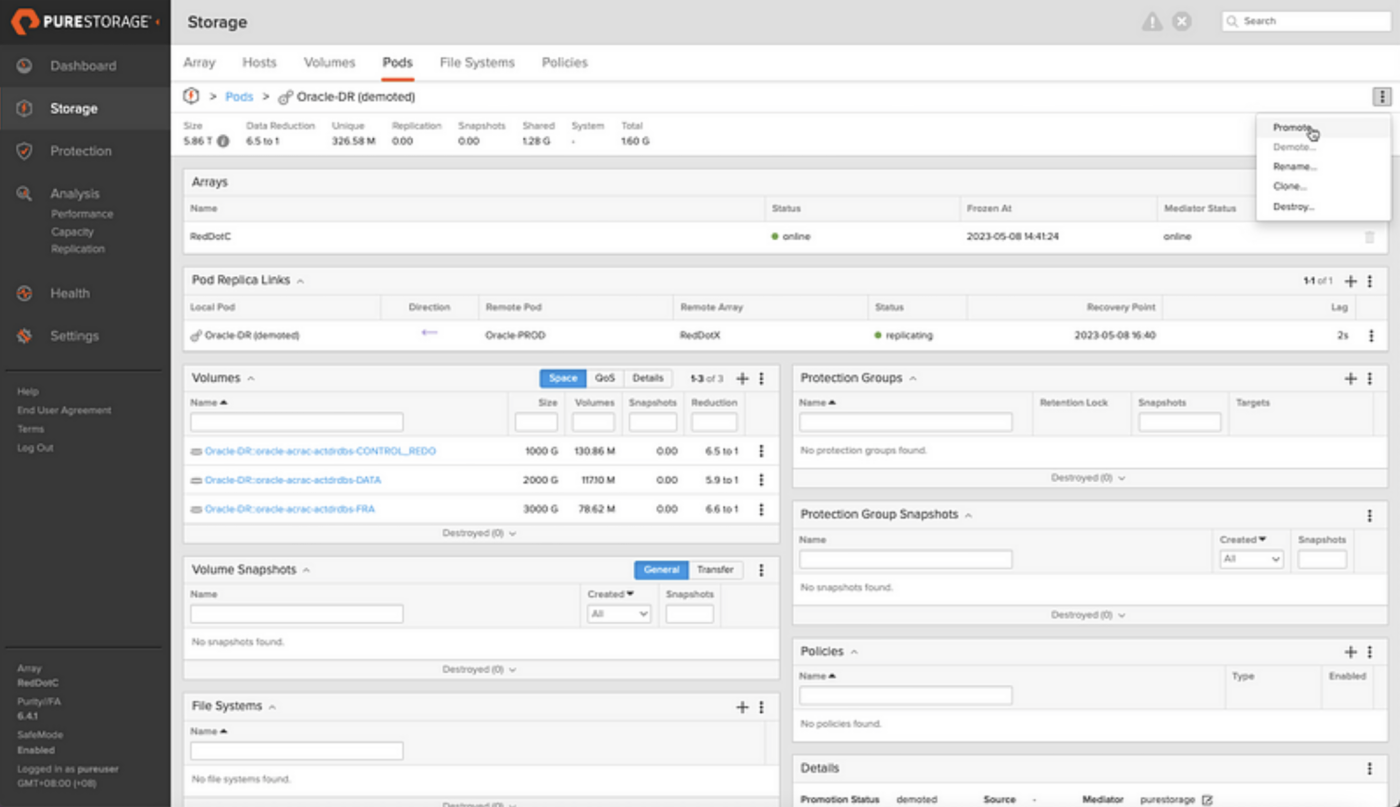Add a file system with plus icon

[743, 707]
